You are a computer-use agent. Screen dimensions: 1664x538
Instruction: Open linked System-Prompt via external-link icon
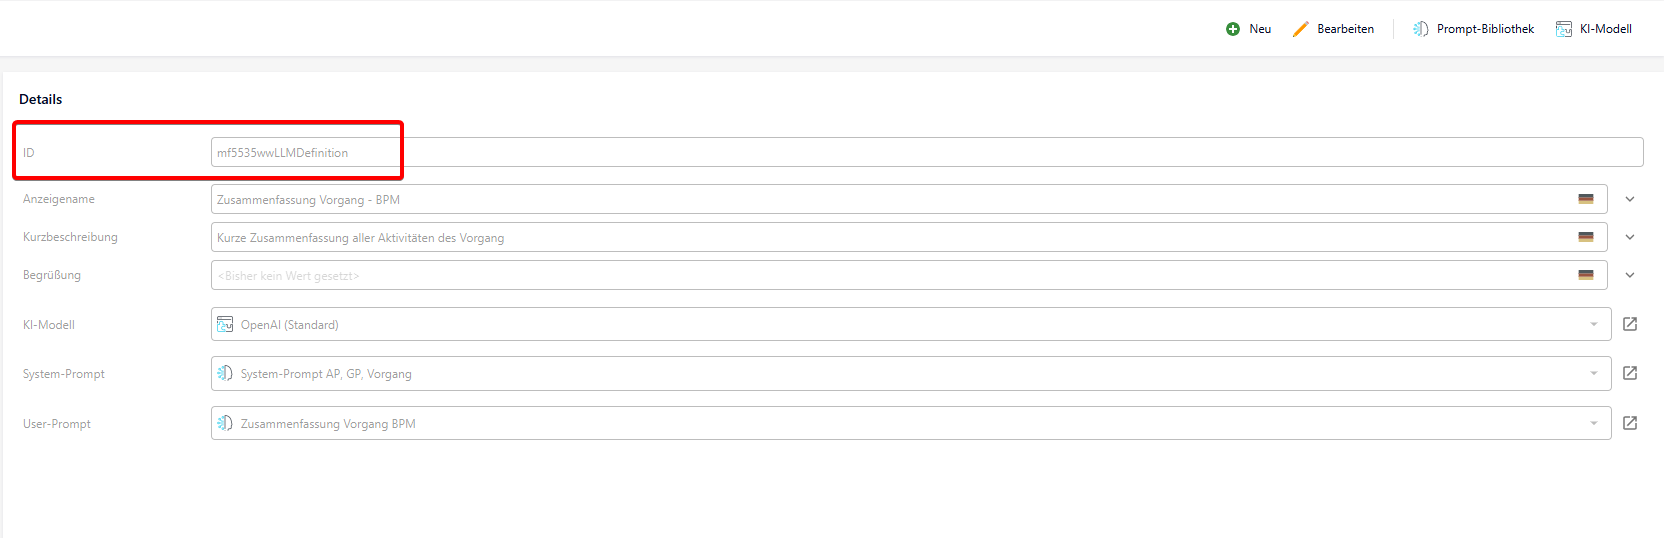[x=1630, y=373]
